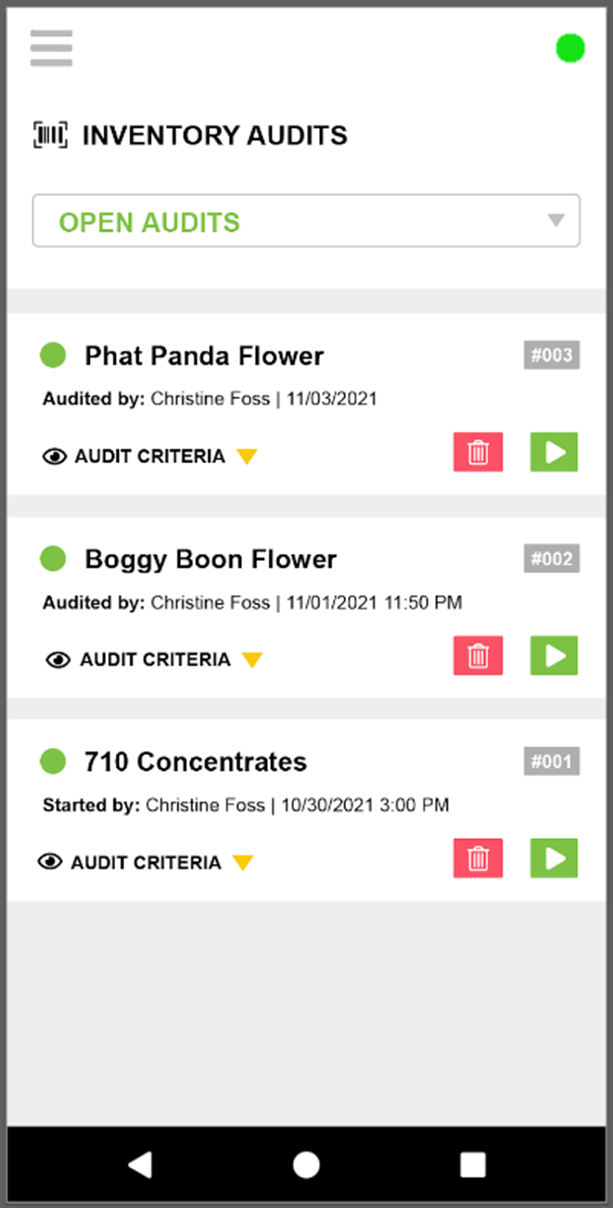The height and width of the screenshot is (1208, 613).
Task: Click eye icon for Boggy Boon audit criteria
Action: coord(59,660)
